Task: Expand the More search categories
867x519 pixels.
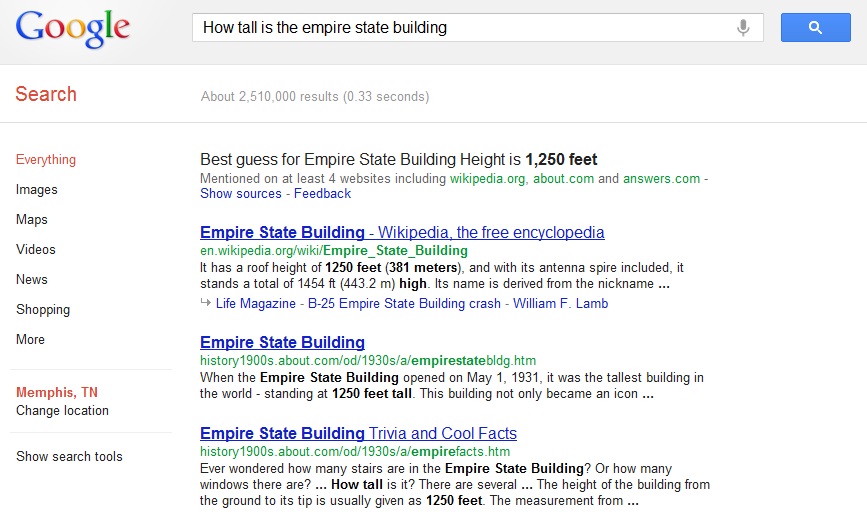Action: pos(30,340)
